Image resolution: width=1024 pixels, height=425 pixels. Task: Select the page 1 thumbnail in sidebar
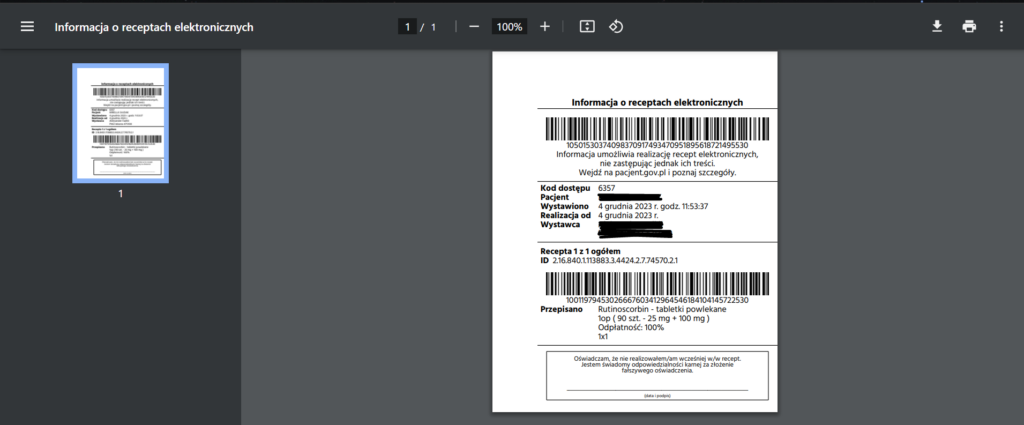pyautogui.click(x=120, y=123)
